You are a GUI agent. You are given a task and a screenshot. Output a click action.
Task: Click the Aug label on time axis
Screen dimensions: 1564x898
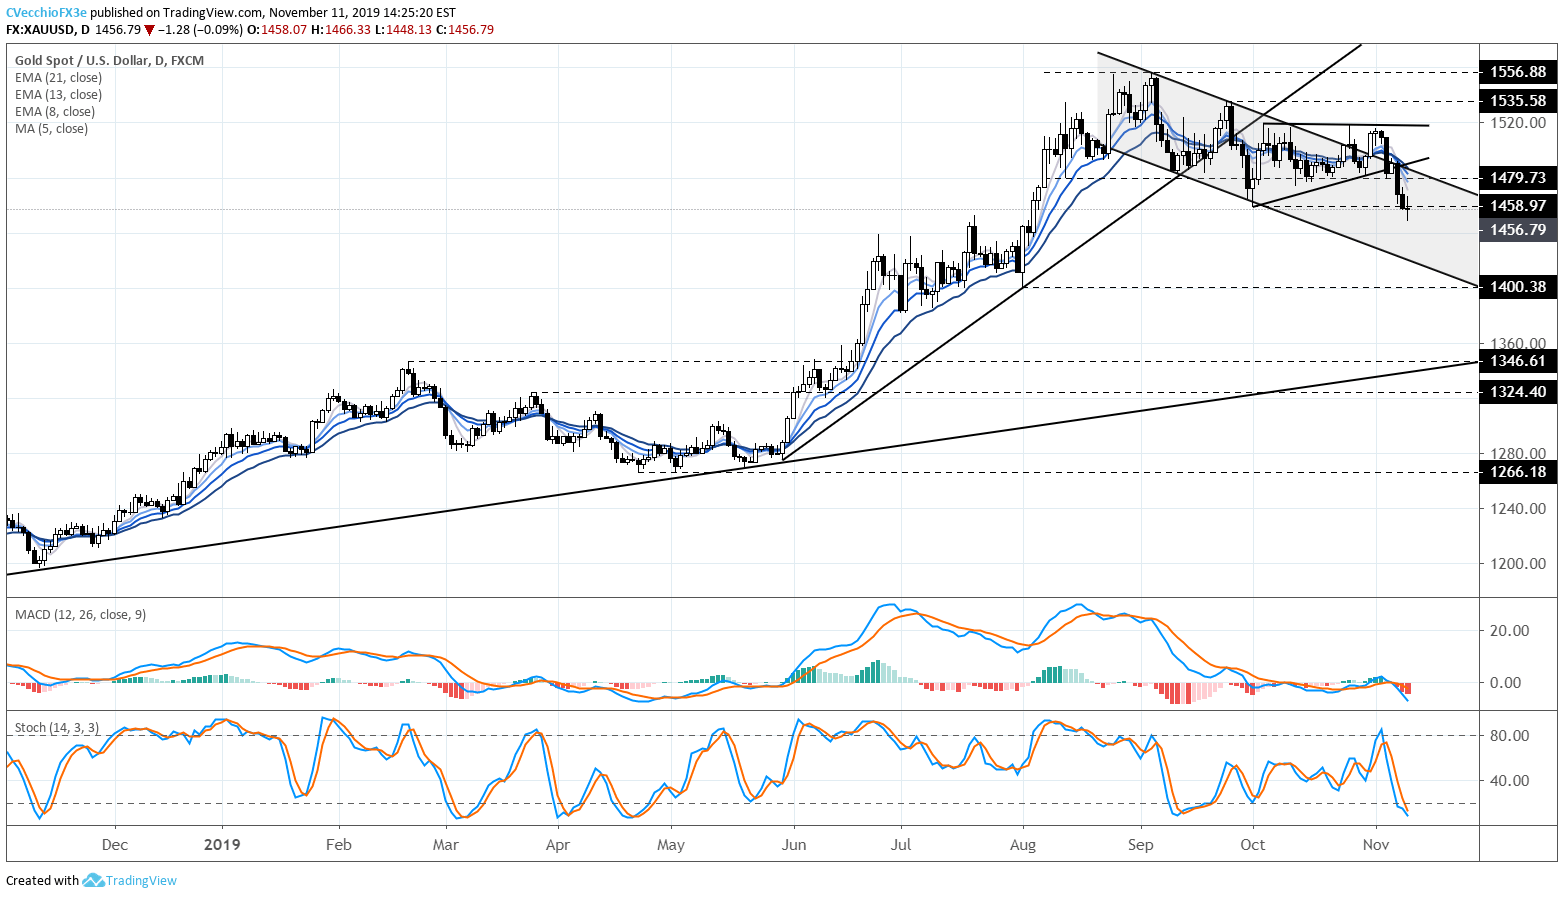pyautogui.click(x=1023, y=845)
